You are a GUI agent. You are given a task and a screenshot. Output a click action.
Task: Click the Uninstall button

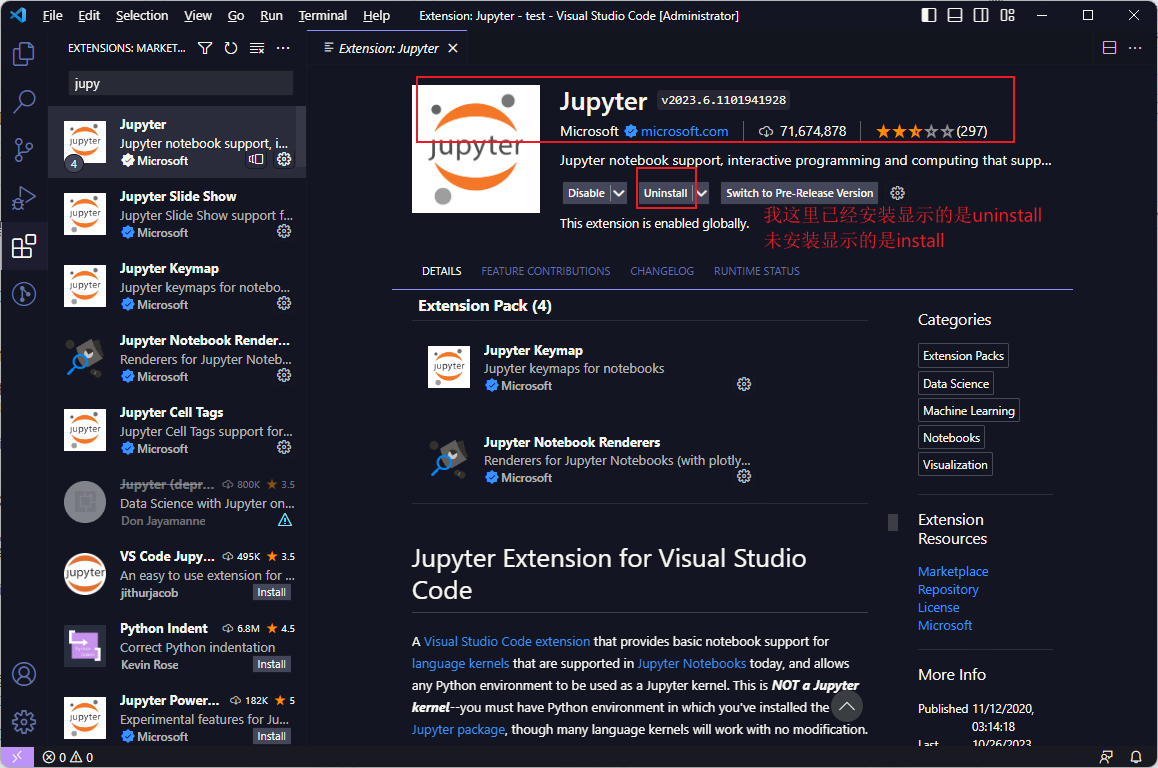[665, 193]
